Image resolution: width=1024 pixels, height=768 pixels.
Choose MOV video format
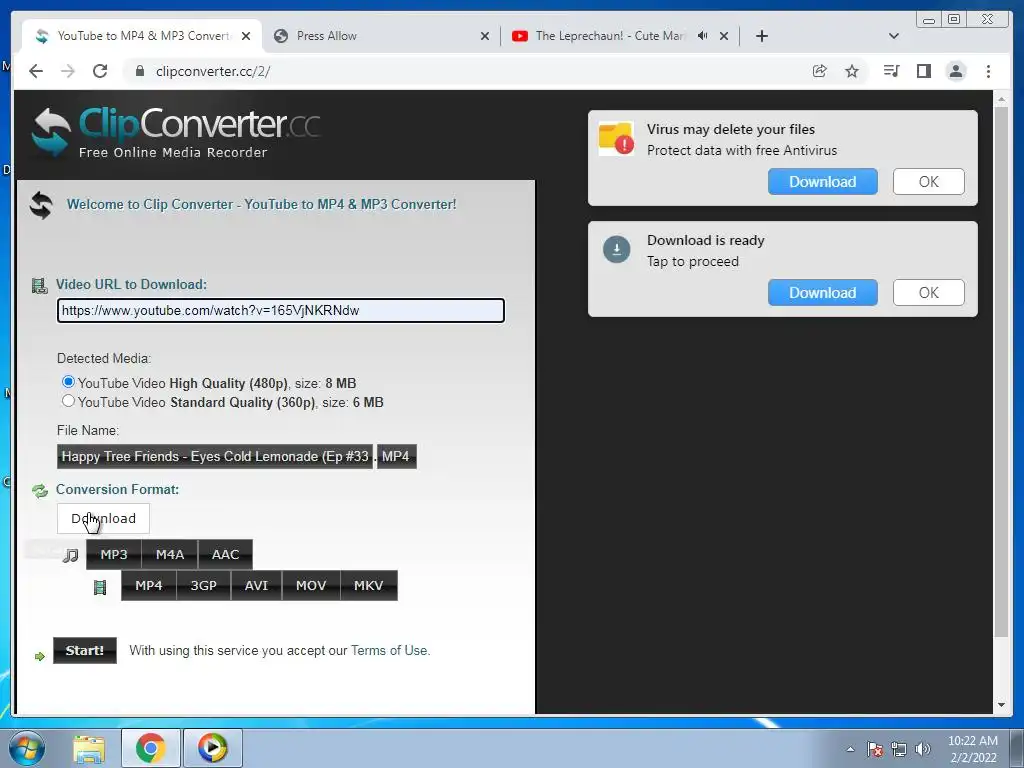coord(311,585)
